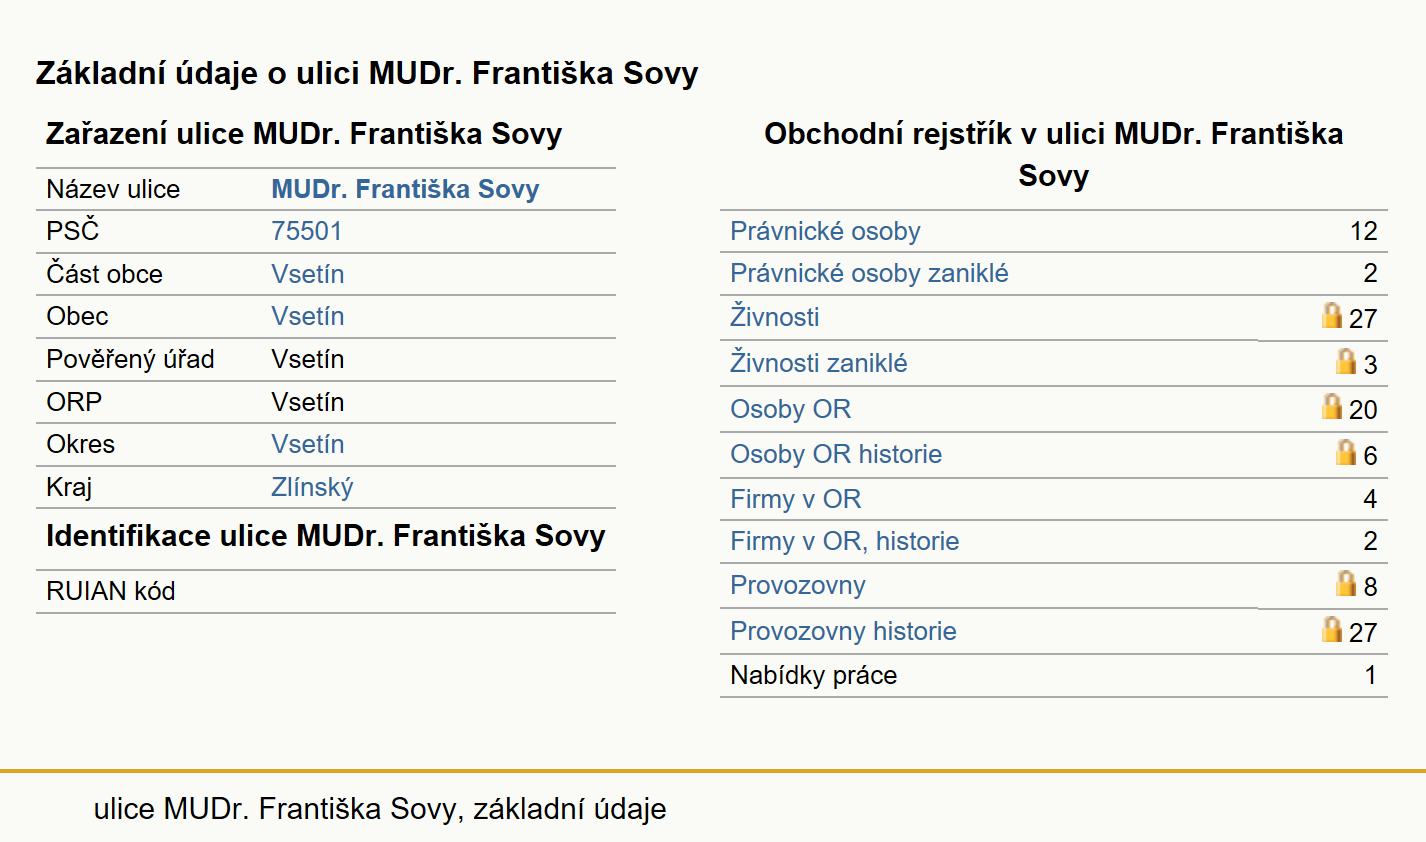1426x842 pixels.
Task: Click the lock icon beside Živnosti count
Action: click(1331, 315)
